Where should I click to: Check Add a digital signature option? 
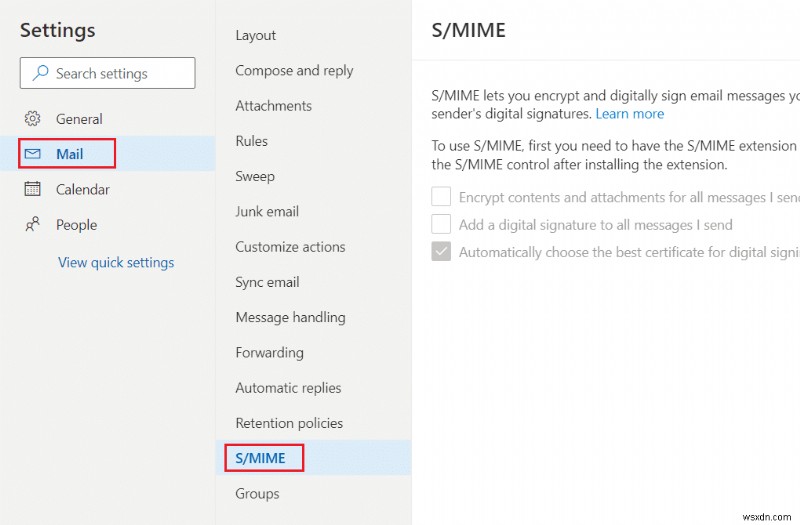pos(441,225)
